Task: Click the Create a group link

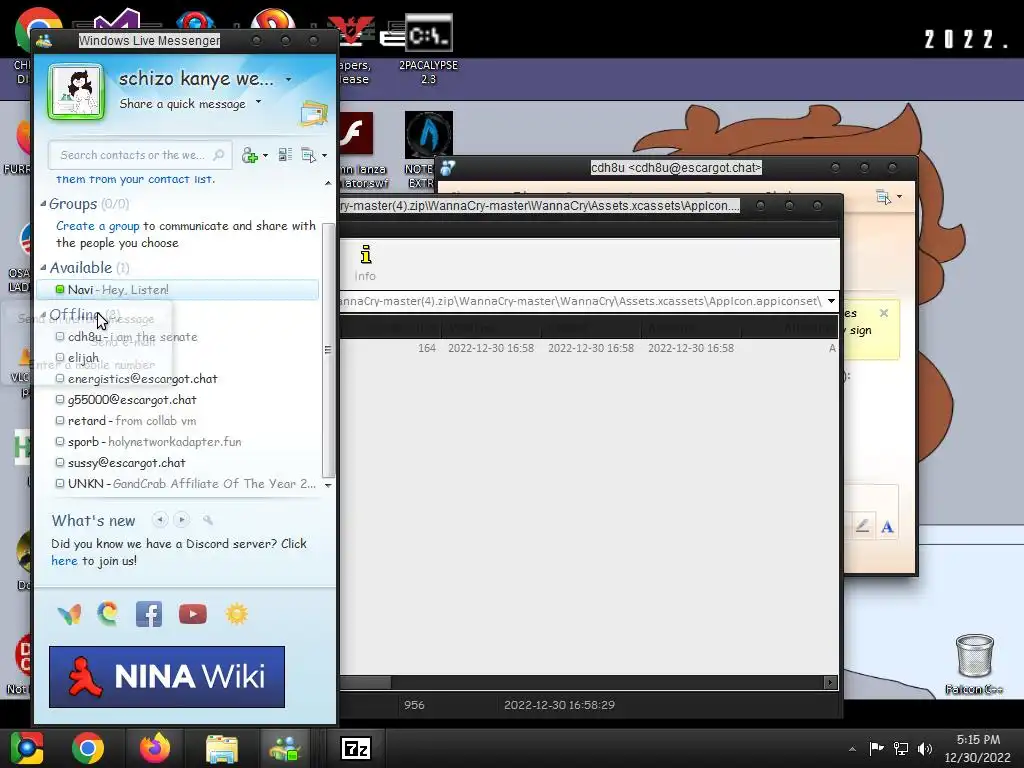Action: 97,226
